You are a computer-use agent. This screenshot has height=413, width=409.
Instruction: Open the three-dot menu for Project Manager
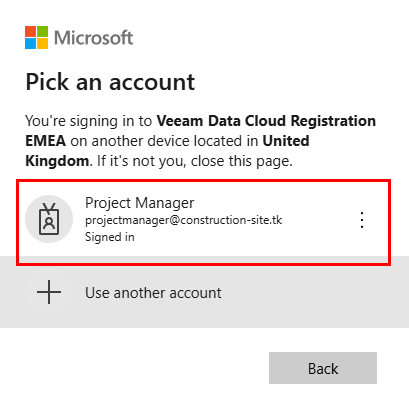point(362,220)
